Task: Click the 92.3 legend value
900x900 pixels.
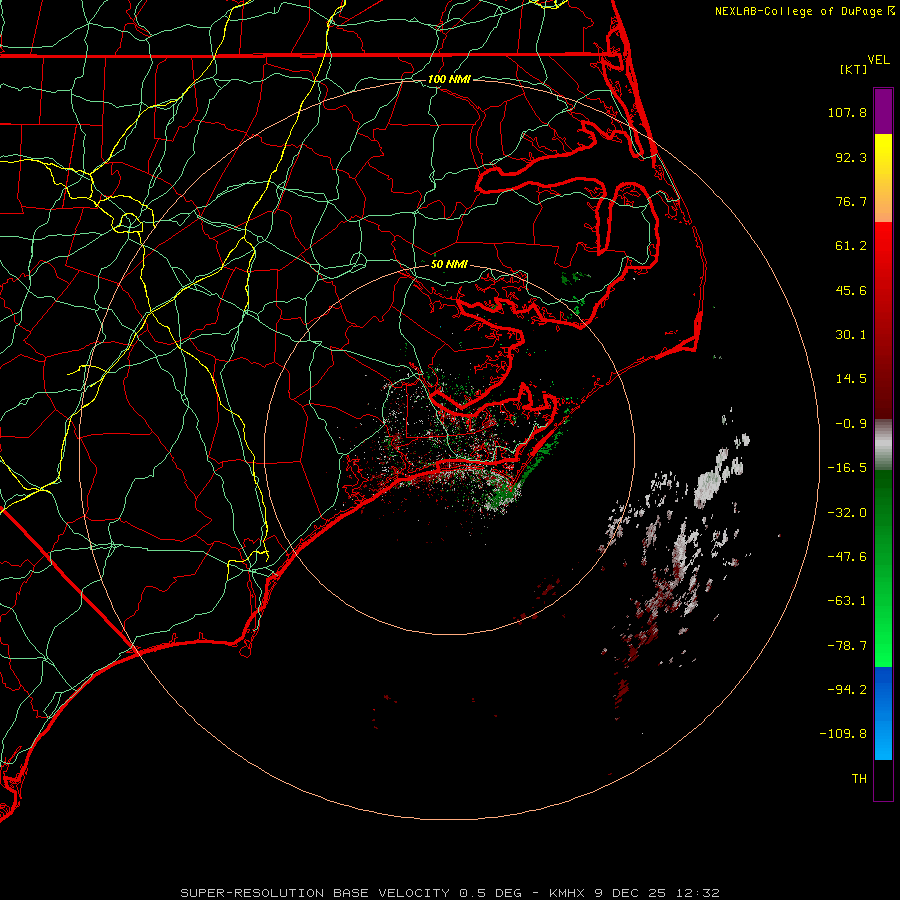Action: point(851,157)
